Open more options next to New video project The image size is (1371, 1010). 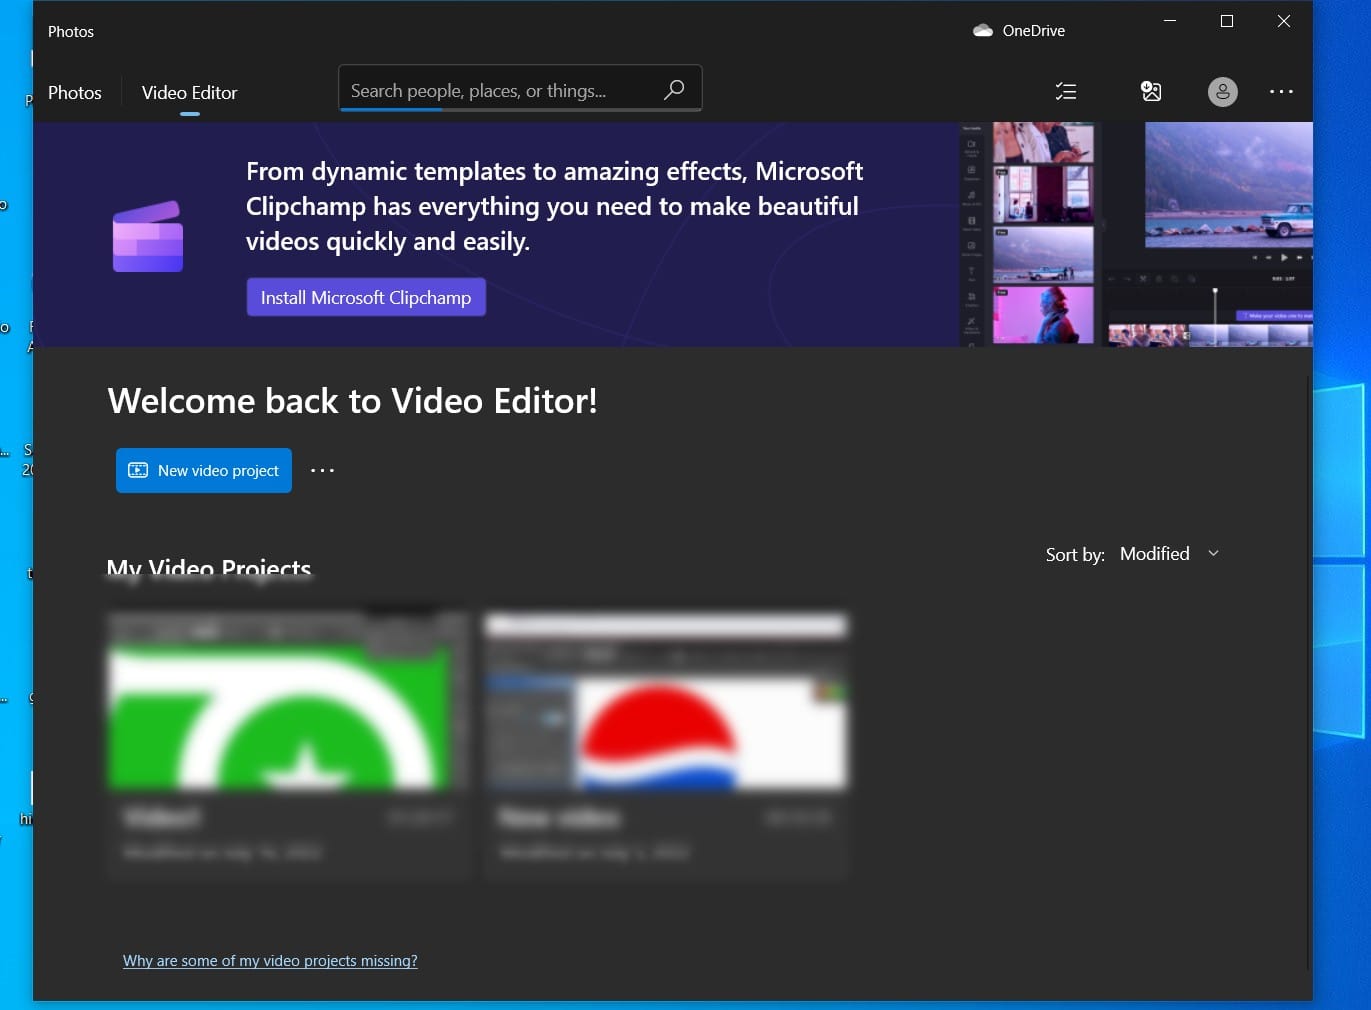click(322, 470)
